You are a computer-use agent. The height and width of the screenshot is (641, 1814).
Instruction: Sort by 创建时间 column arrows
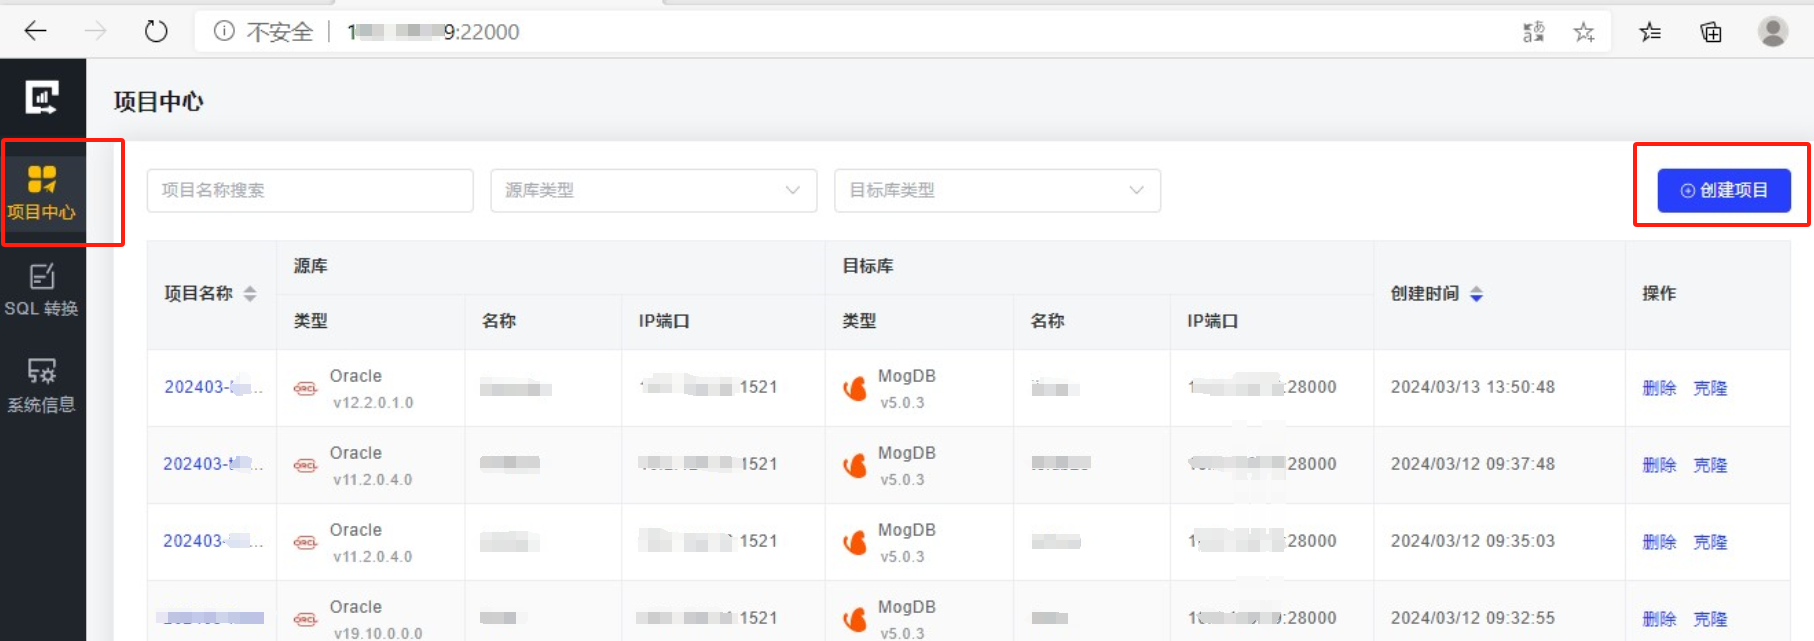pyautogui.click(x=1476, y=293)
